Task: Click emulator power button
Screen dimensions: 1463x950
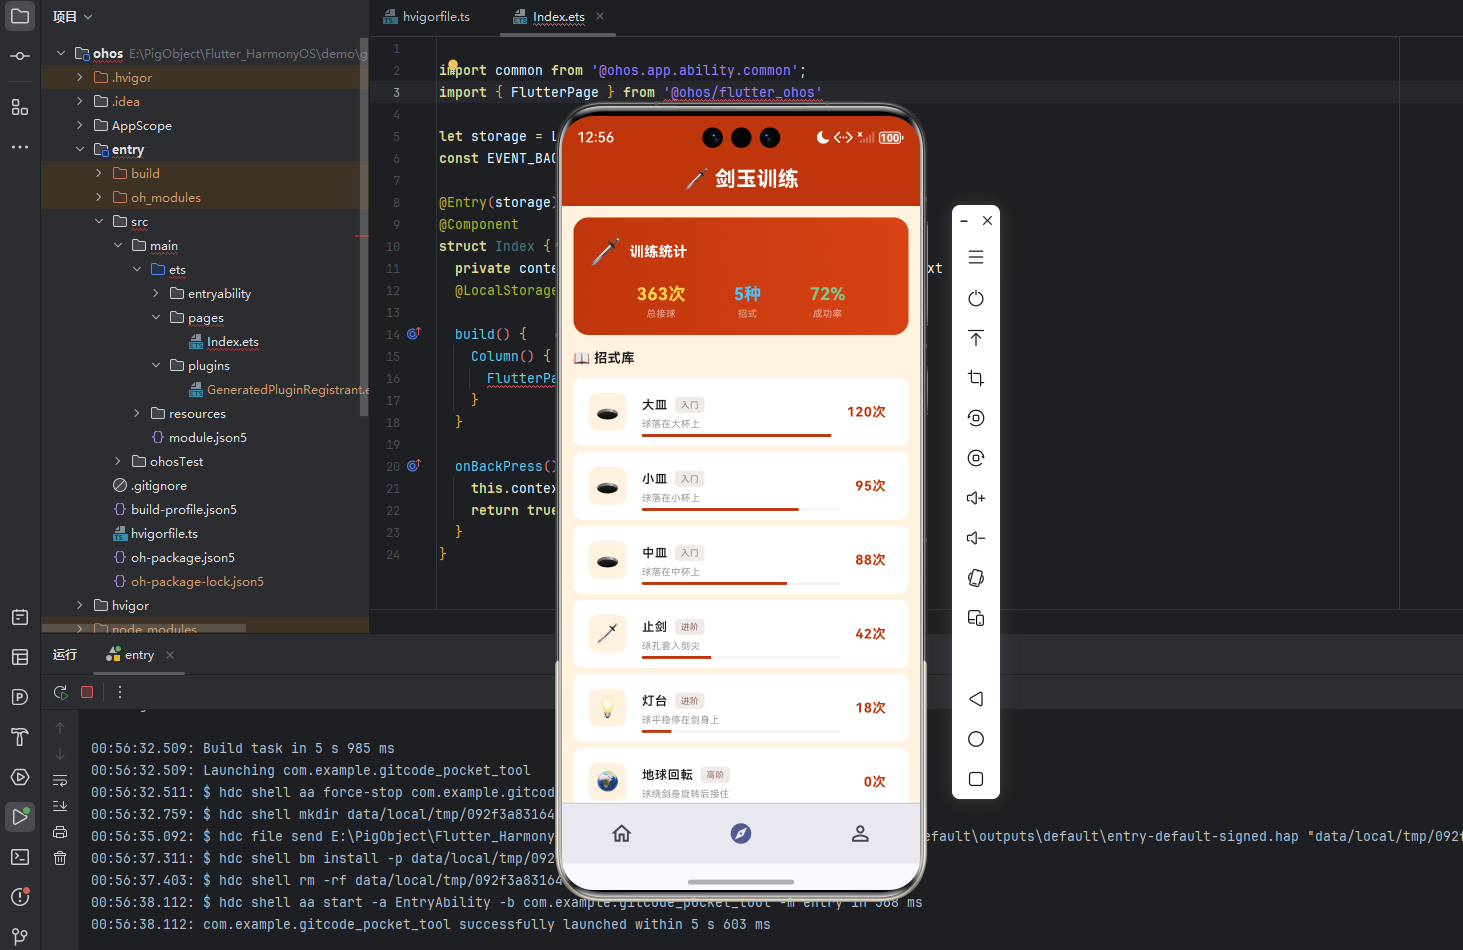Action: click(x=976, y=298)
